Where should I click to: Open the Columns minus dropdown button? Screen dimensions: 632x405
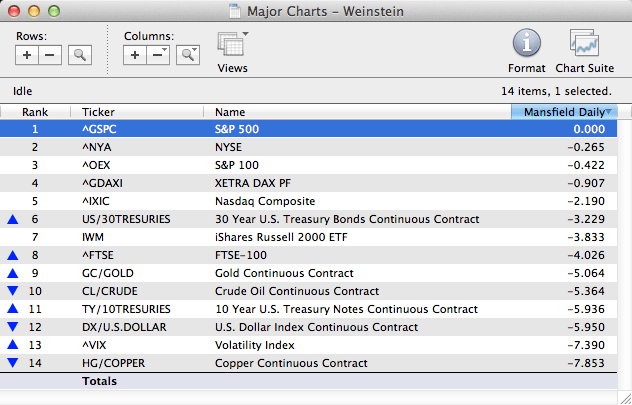158,55
